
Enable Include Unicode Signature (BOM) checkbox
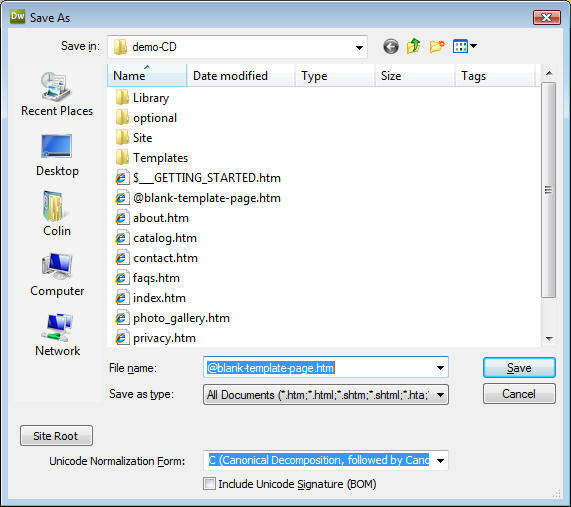point(209,484)
